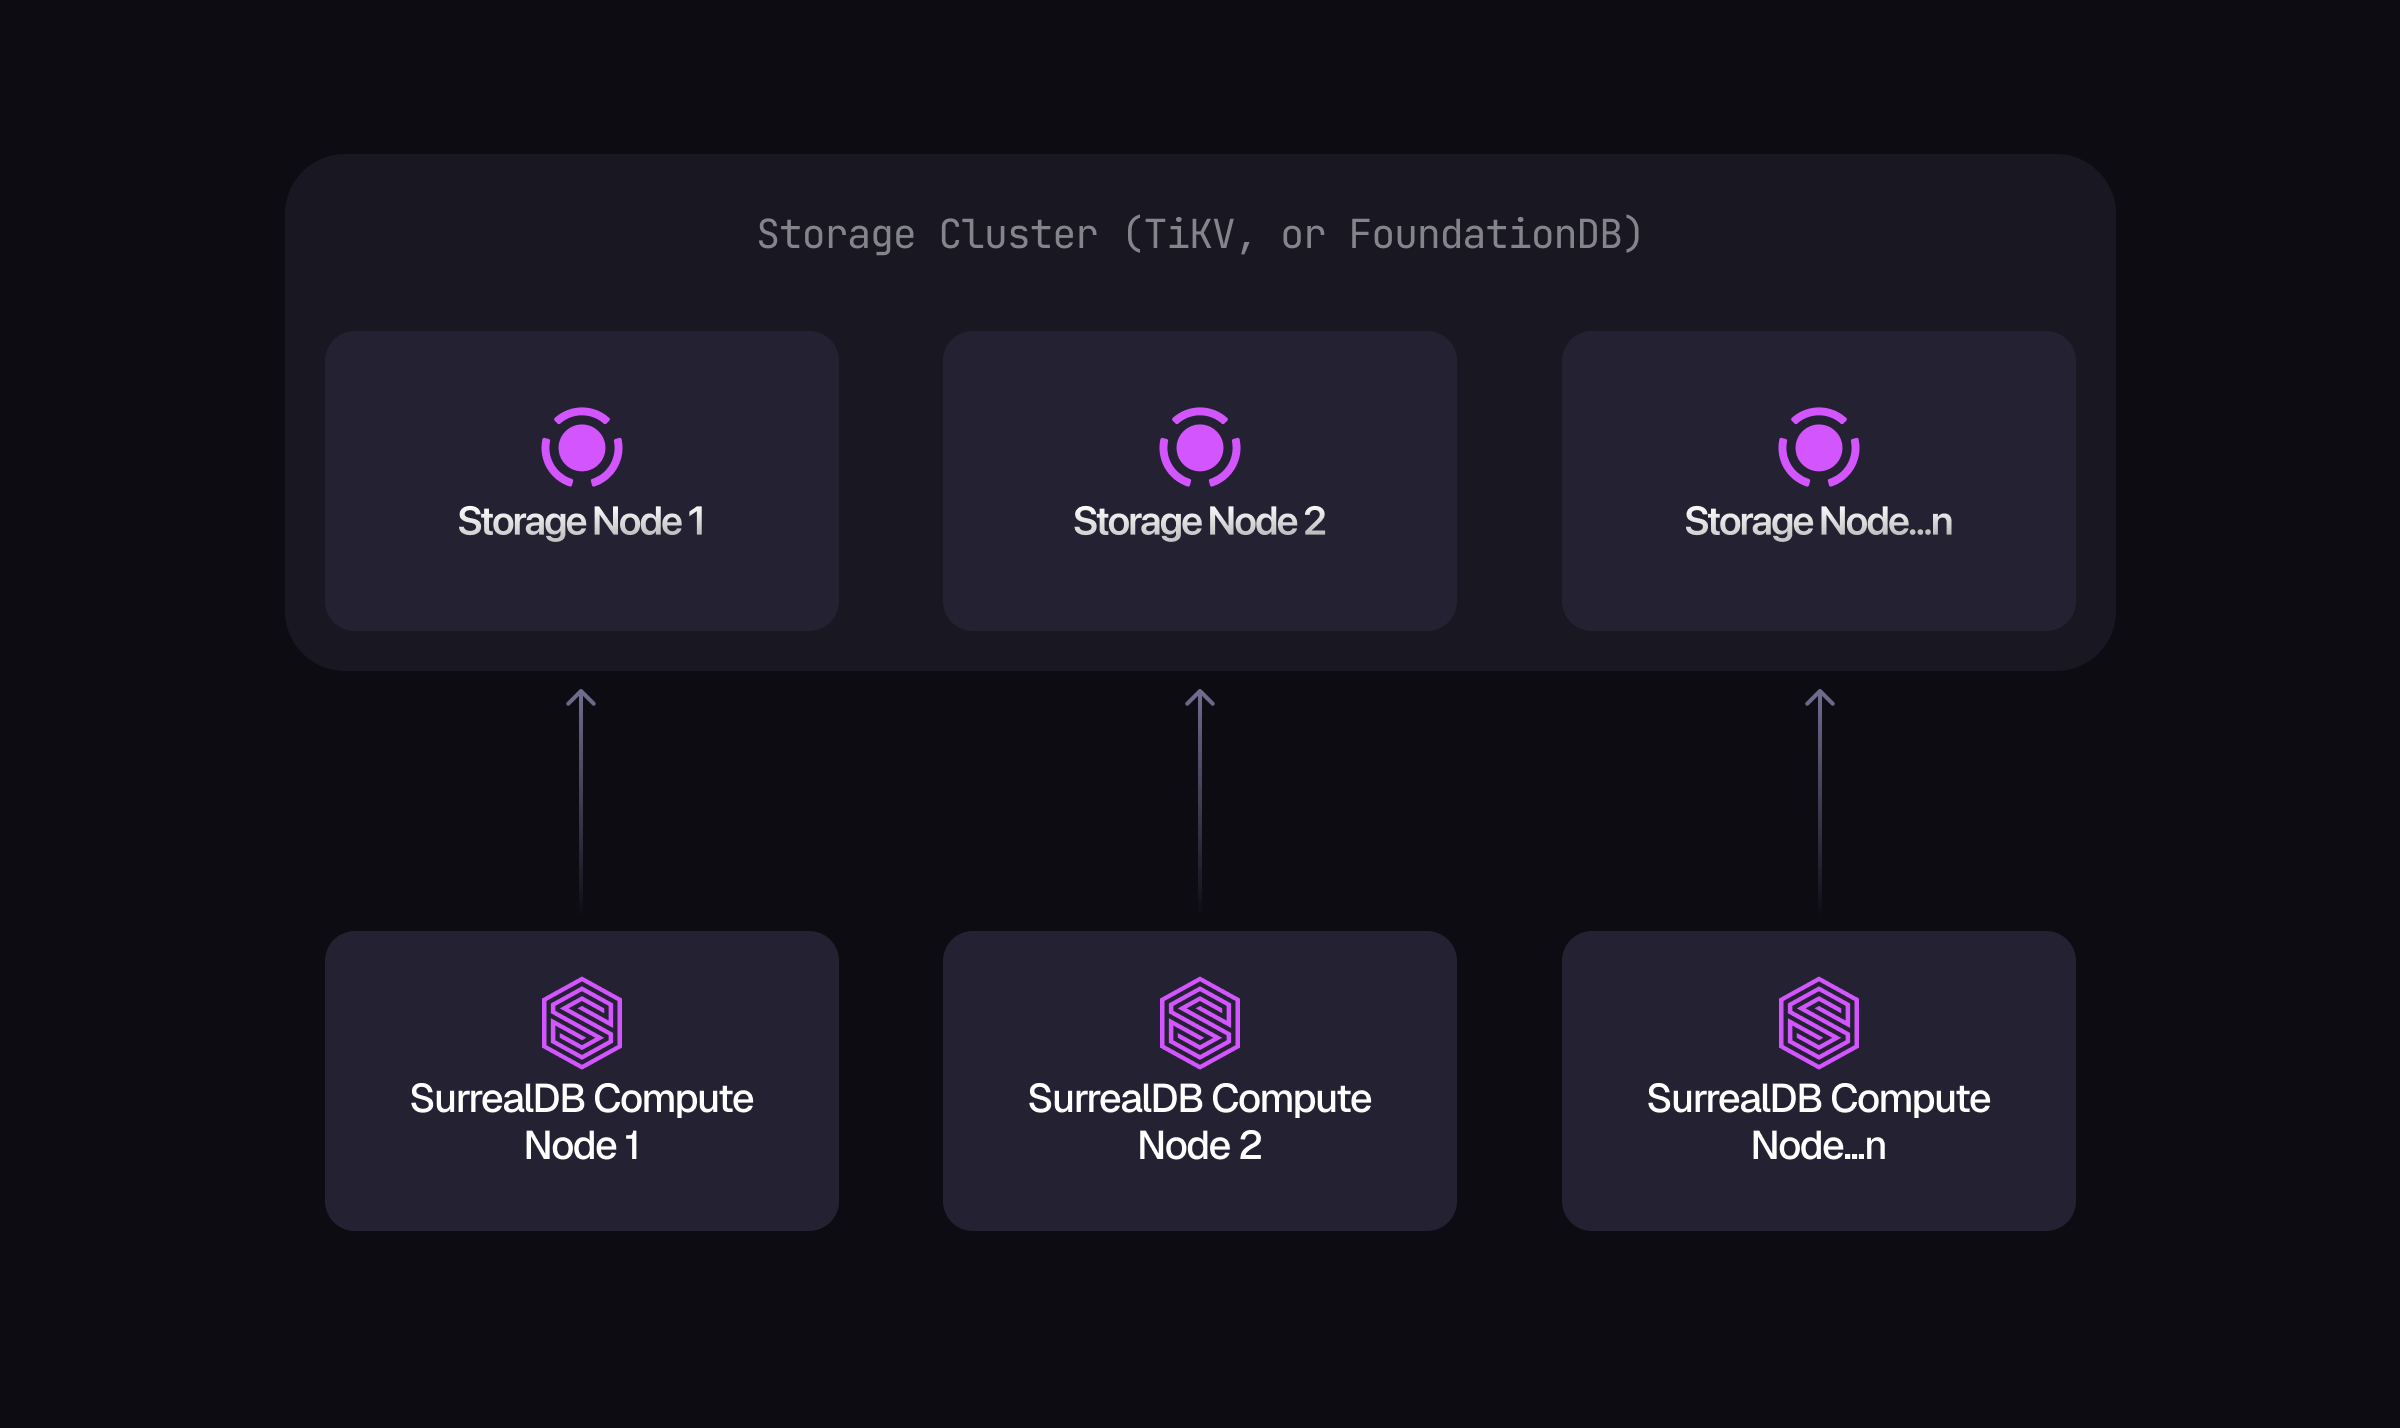
Task: Click the "Storage Cluster (TiKV, or FoundationDB)" heading
Action: (1200, 235)
